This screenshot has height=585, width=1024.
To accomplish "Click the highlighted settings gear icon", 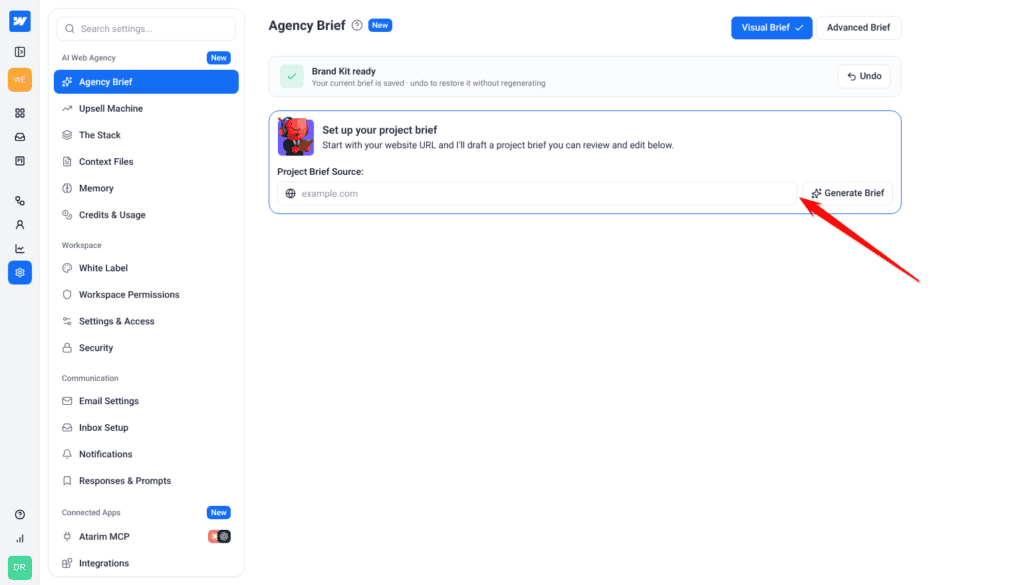I will pos(20,272).
